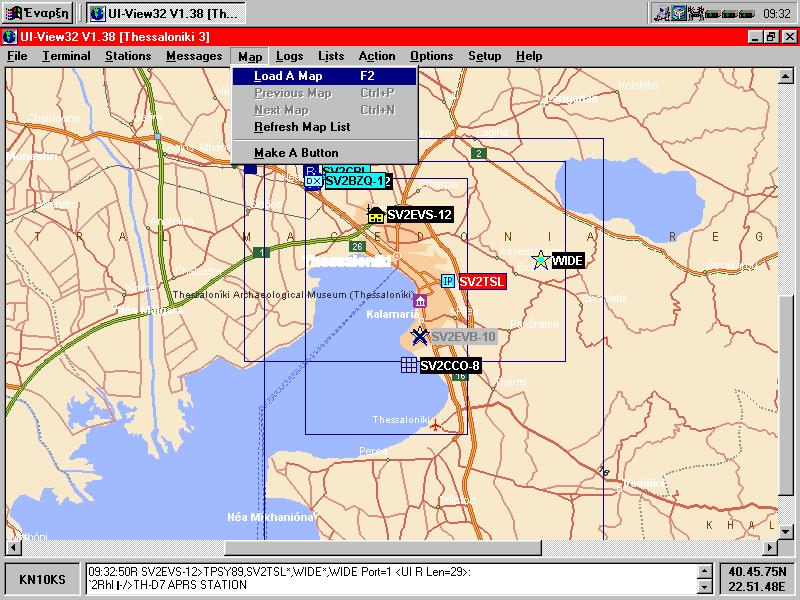This screenshot has width=800, height=600.
Task: Click the SV2EVS-12 station label
Action: [419, 215]
